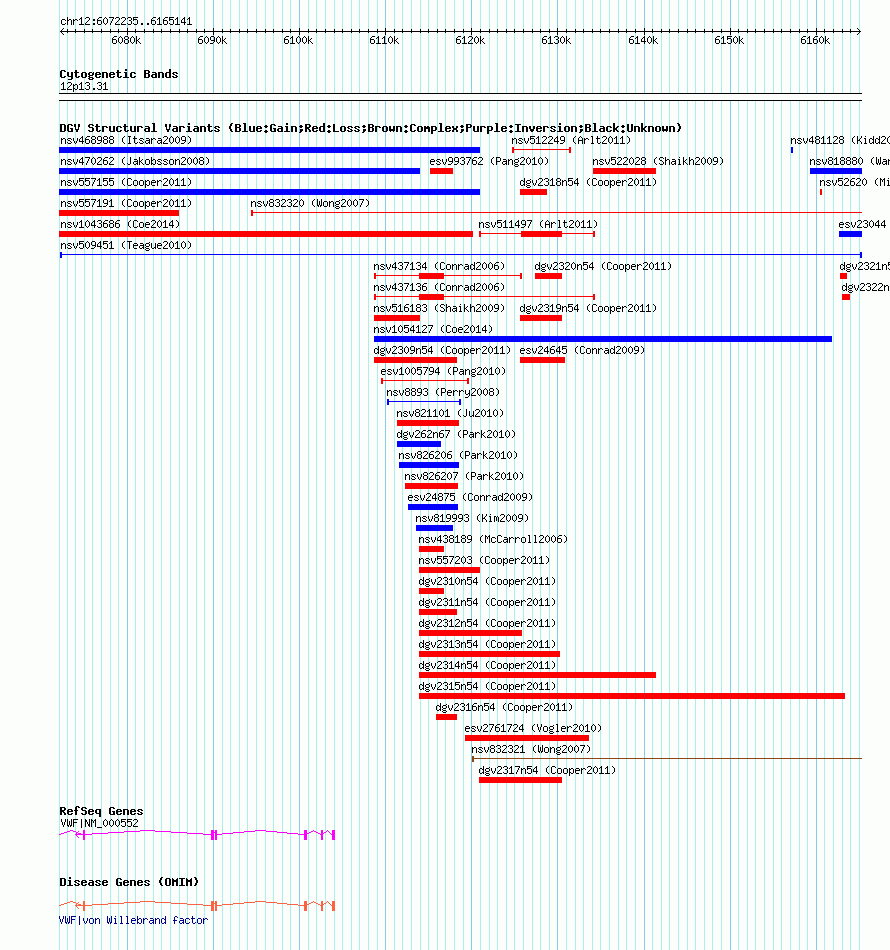Click nsv437136 (Conrad2006) label

coord(439,287)
